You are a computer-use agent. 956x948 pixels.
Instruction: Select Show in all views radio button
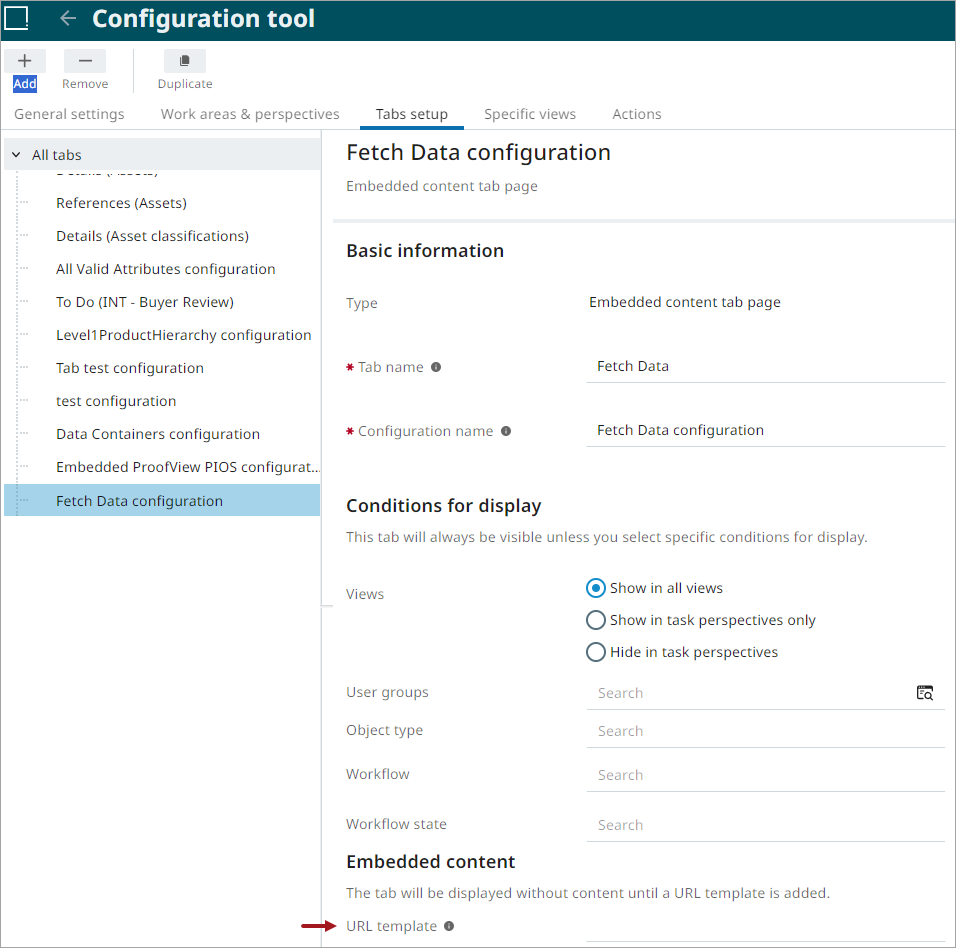596,588
